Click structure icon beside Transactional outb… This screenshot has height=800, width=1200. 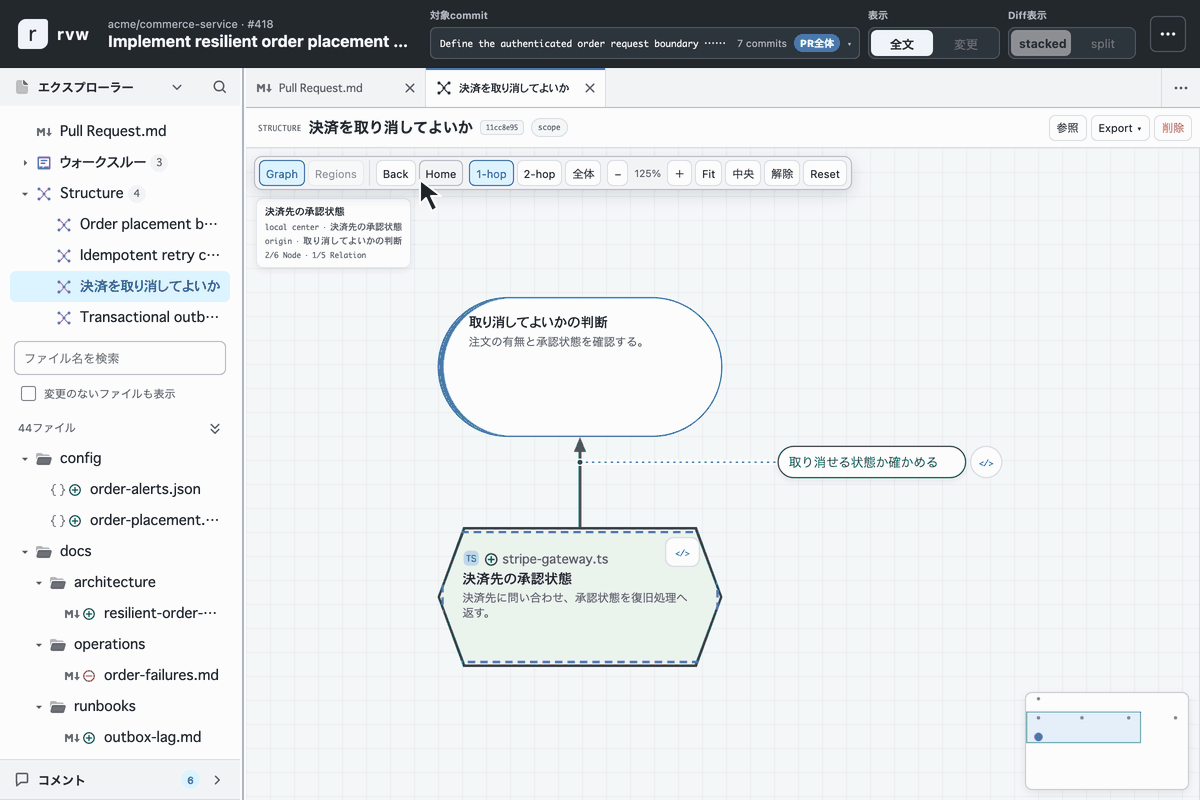click(64, 317)
